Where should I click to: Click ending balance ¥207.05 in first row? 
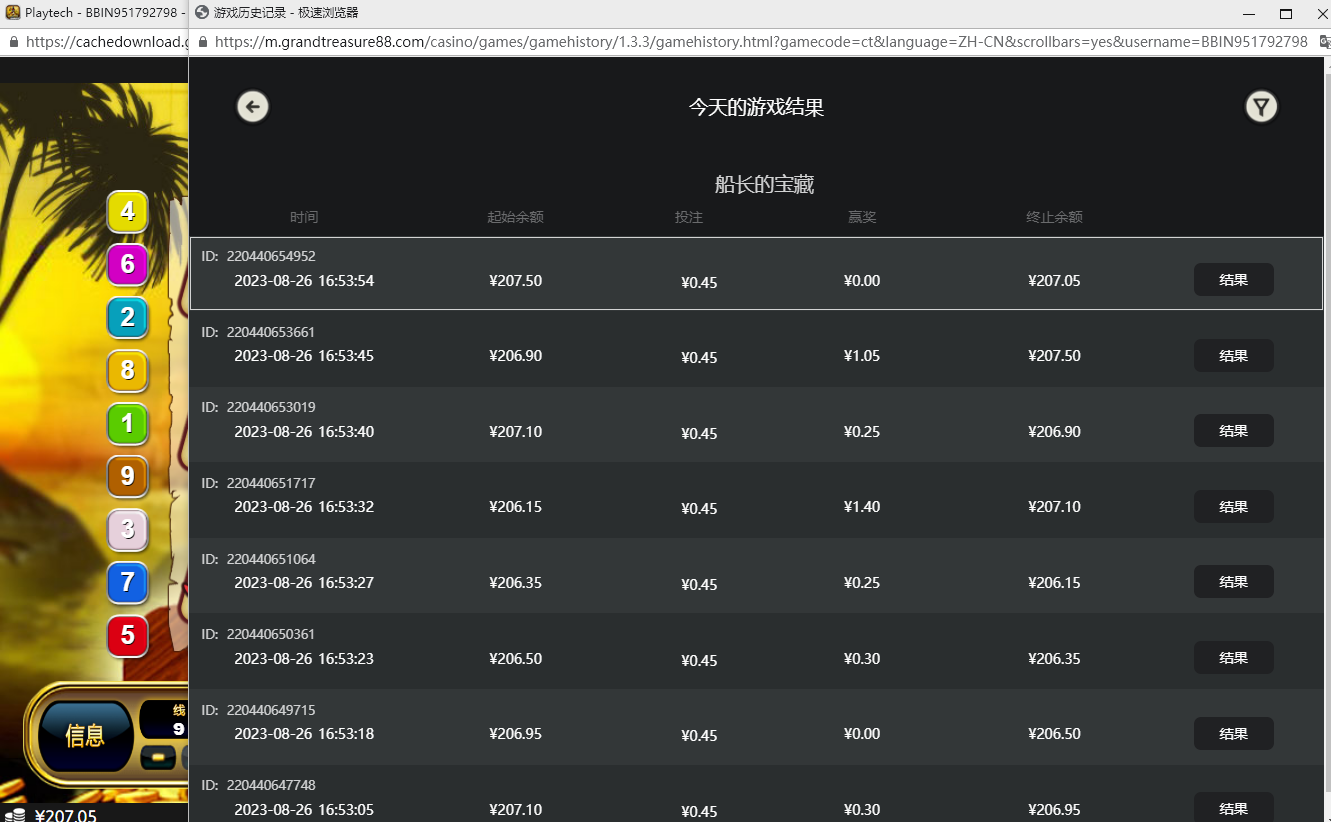pos(1054,281)
